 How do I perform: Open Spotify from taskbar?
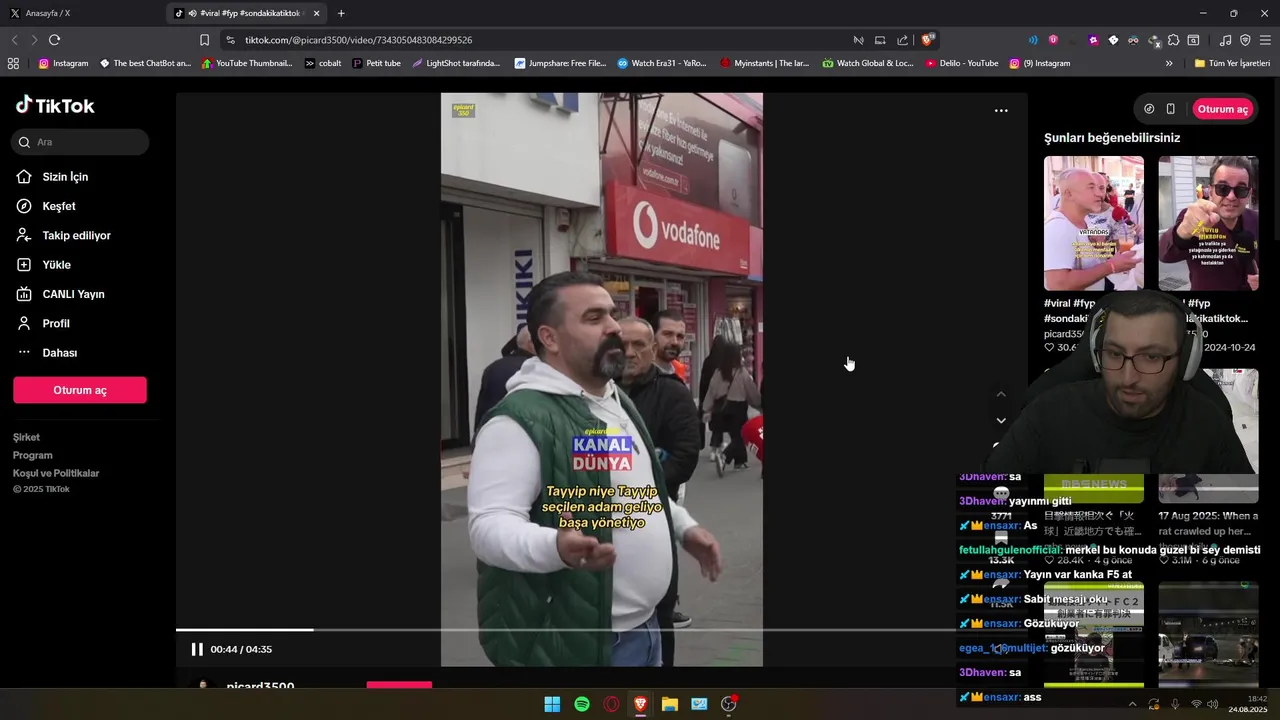(x=582, y=704)
